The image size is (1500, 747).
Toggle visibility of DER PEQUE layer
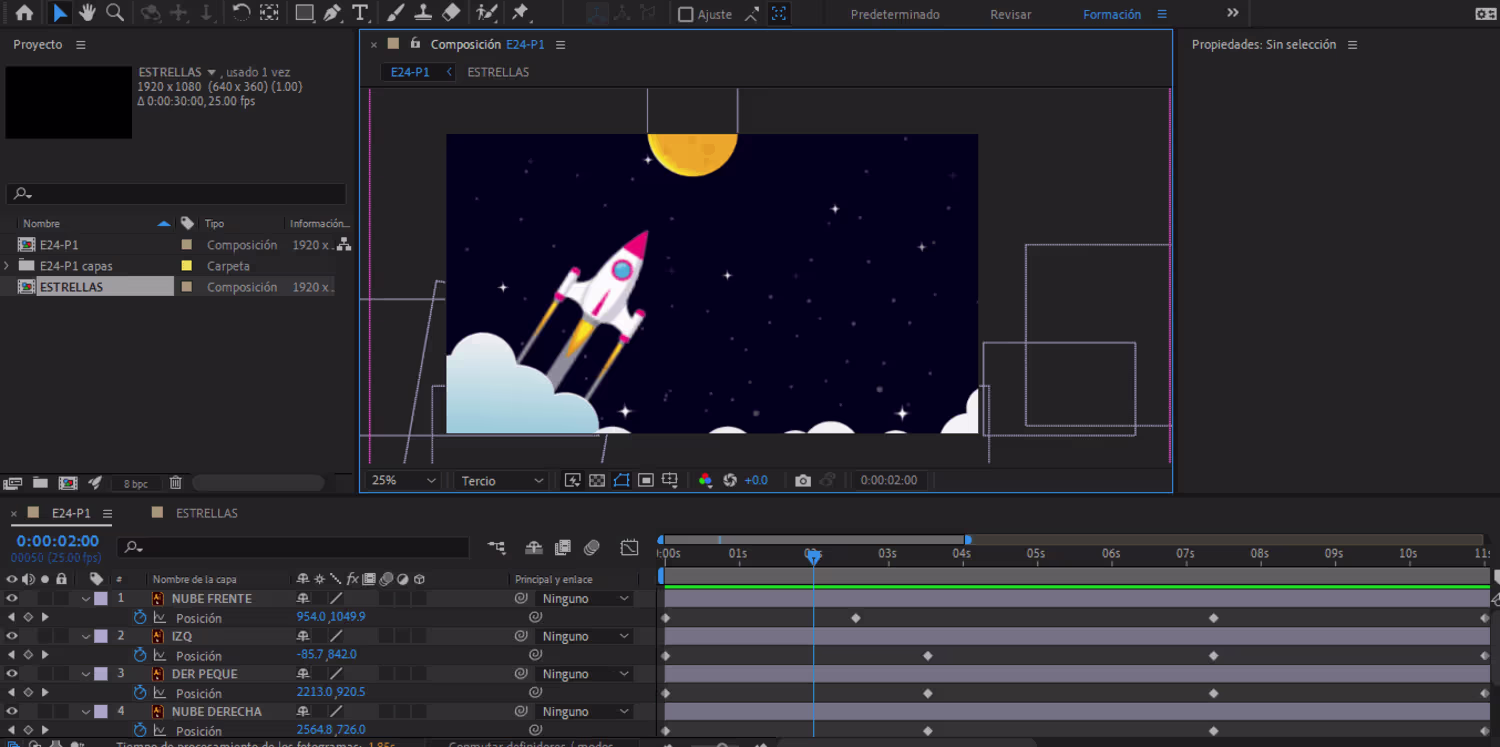click(12, 674)
